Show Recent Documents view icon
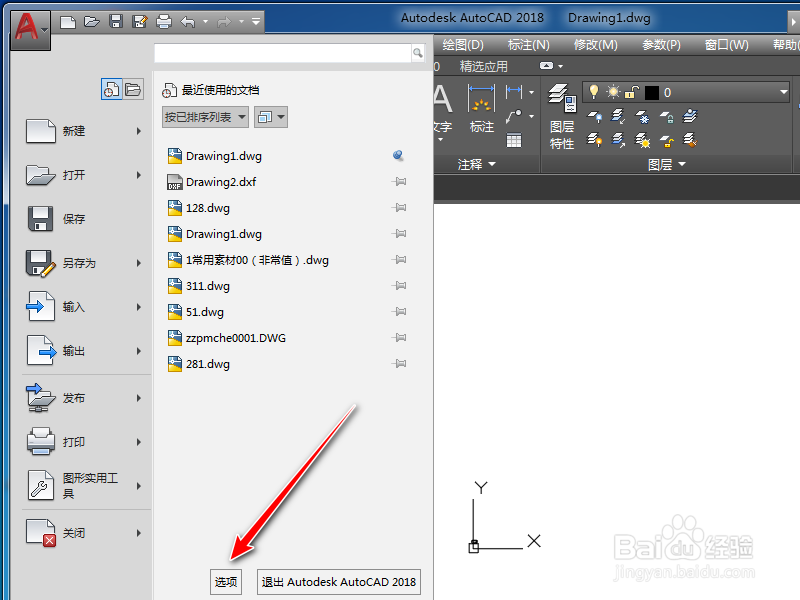The width and height of the screenshot is (800, 600). (x=111, y=90)
